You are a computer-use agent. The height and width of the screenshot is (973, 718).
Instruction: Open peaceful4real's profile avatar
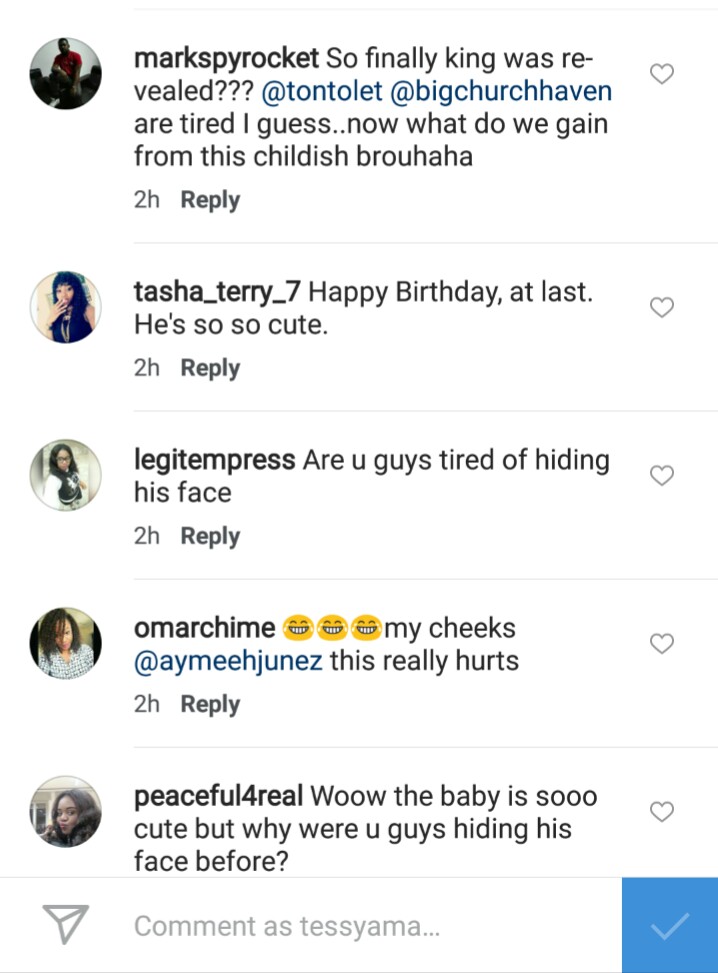pyautogui.click(x=66, y=811)
